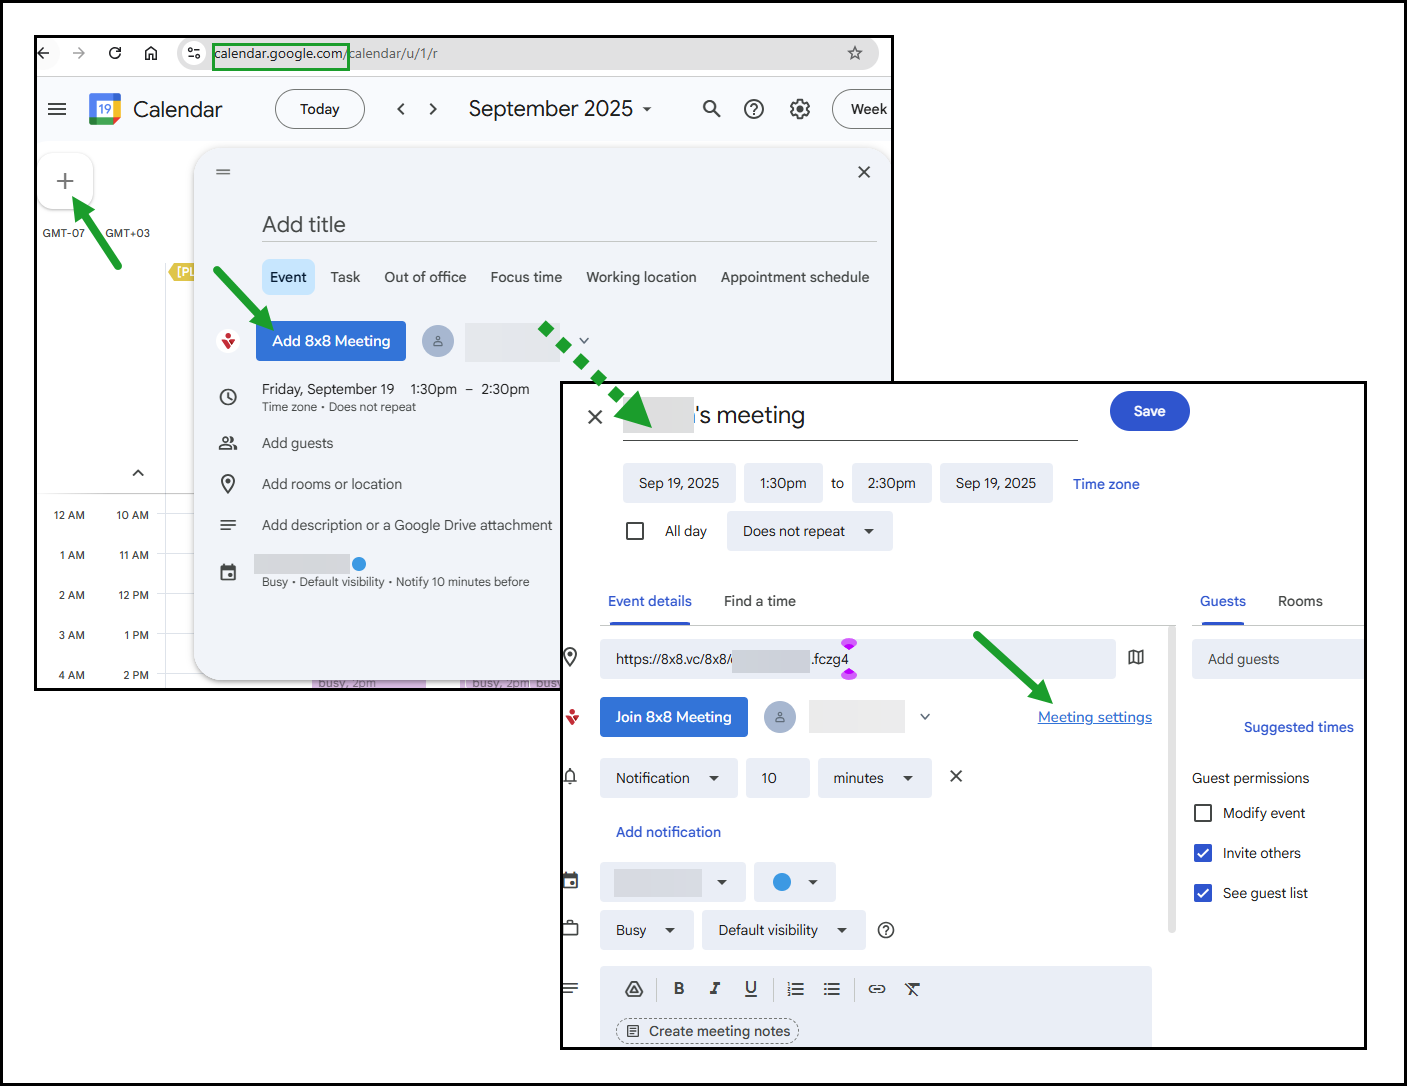The width and height of the screenshot is (1408, 1086).
Task: Click the search magnifier icon in Calendar header
Action: pyautogui.click(x=711, y=109)
